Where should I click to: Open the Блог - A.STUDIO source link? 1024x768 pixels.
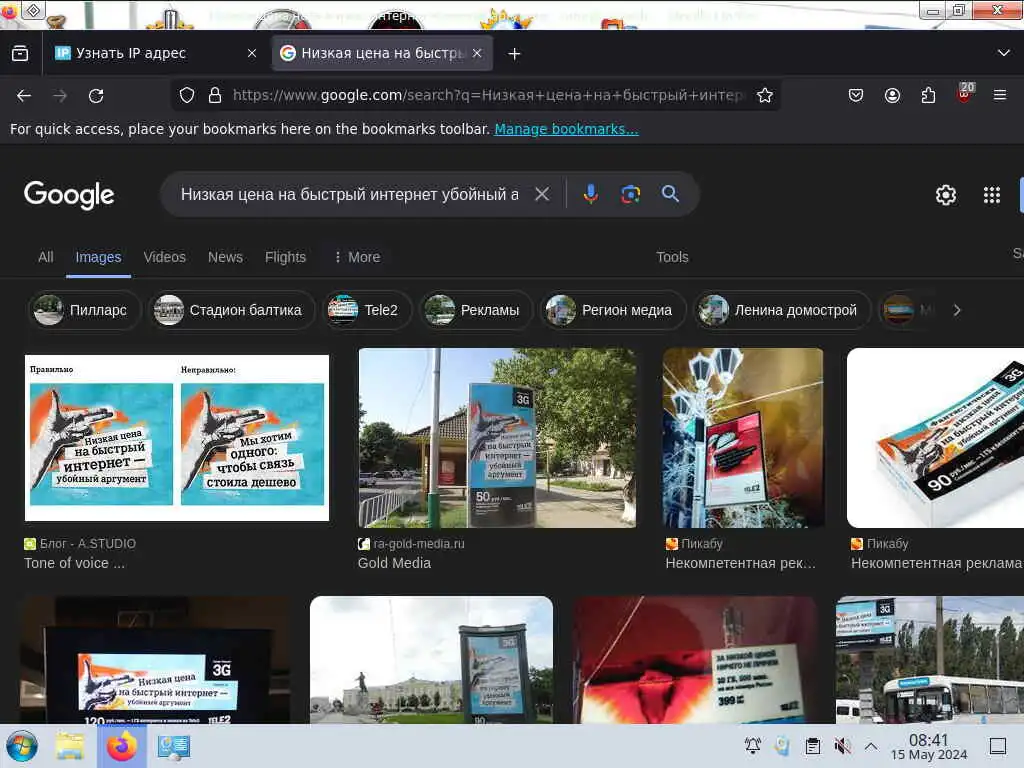coord(80,543)
